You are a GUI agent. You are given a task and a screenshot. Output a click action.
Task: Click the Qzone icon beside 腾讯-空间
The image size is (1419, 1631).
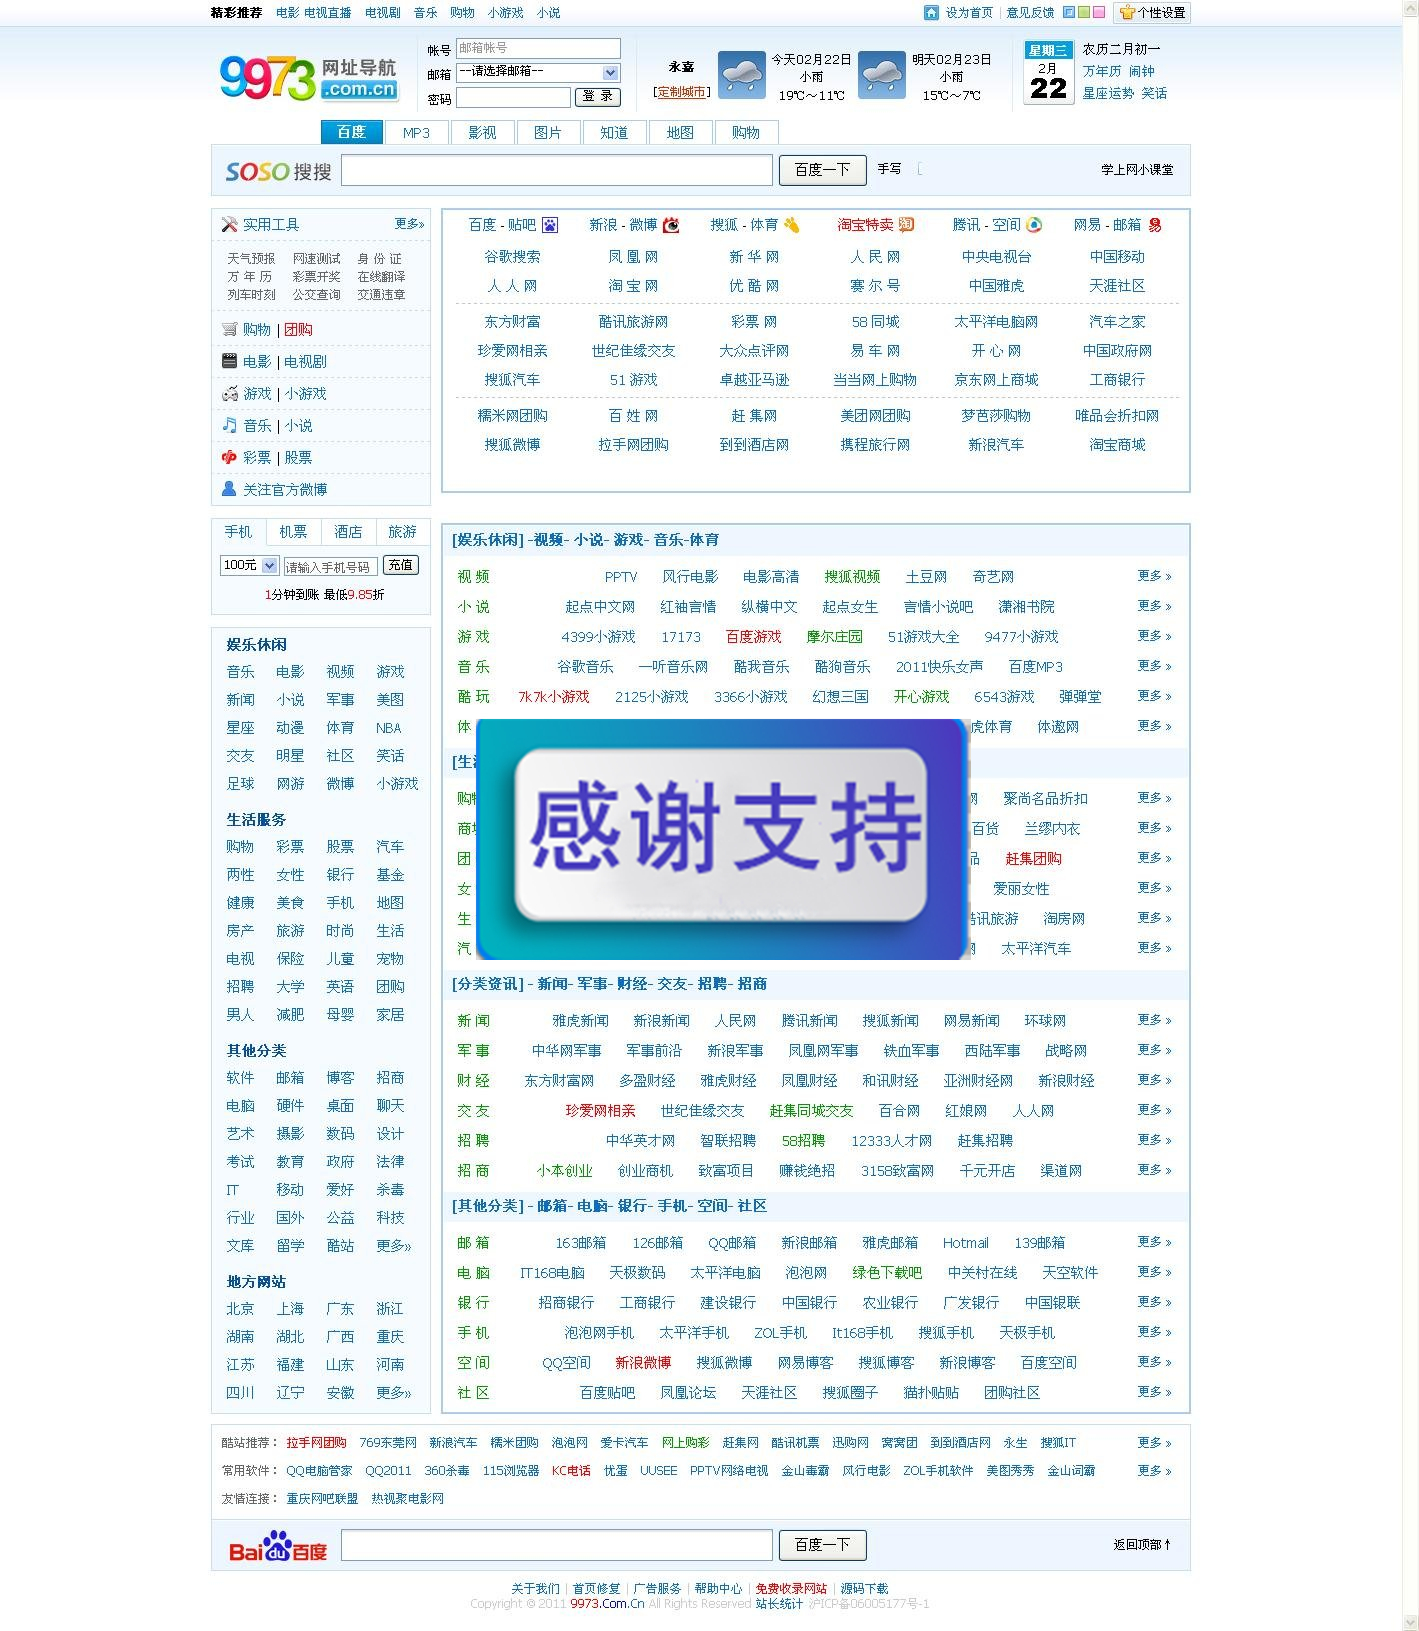pyautogui.click(x=1034, y=225)
